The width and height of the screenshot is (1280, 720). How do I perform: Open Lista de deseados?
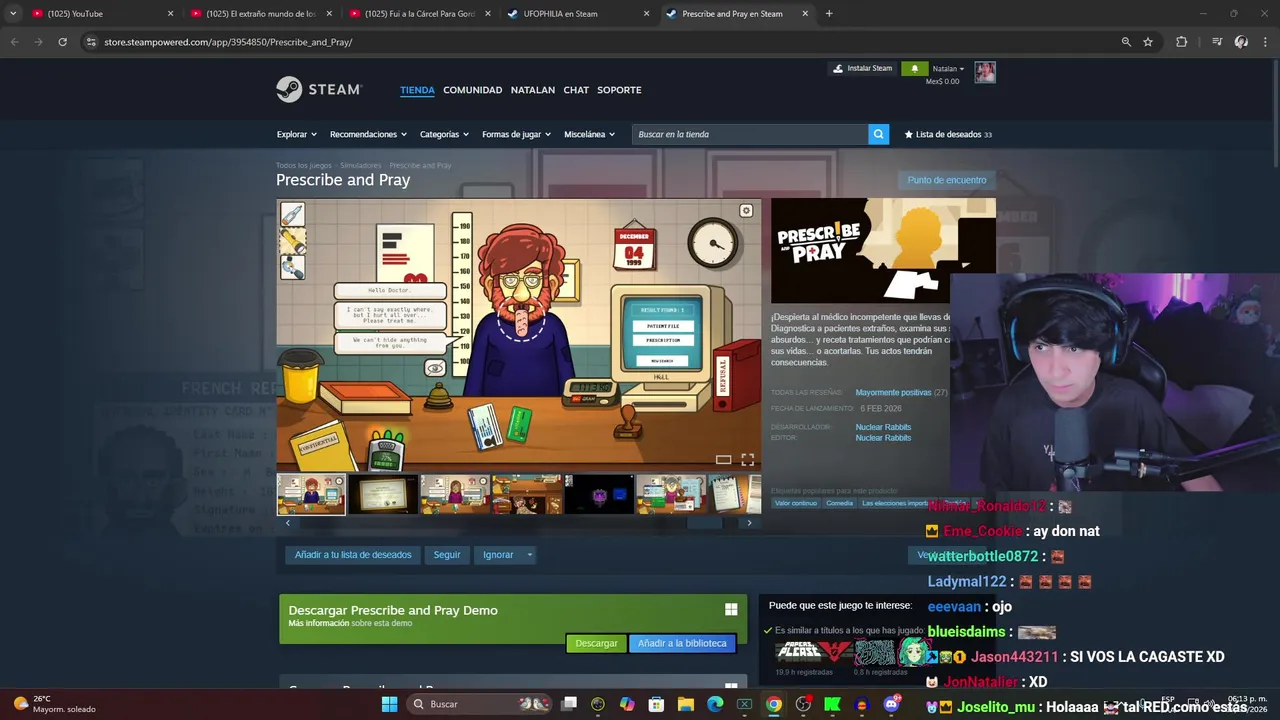(x=948, y=134)
